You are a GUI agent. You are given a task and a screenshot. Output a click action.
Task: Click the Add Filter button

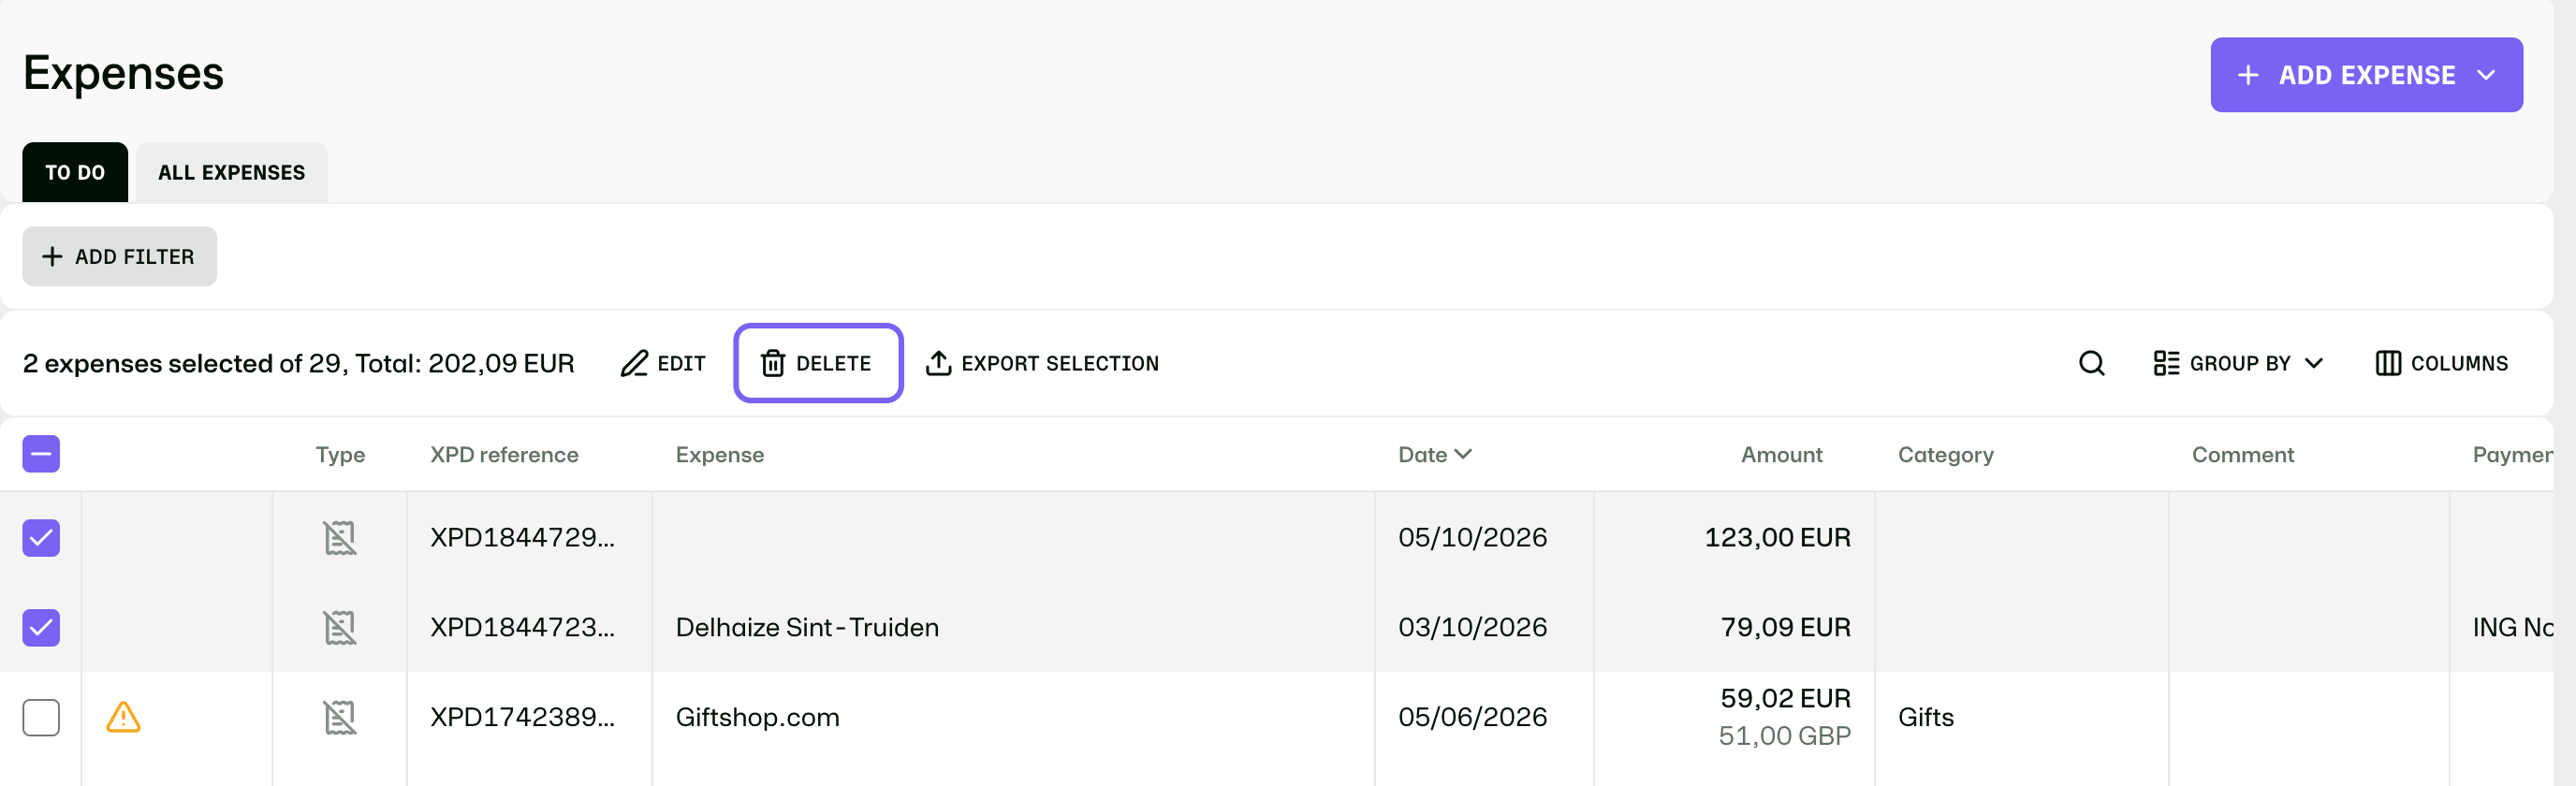119,257
